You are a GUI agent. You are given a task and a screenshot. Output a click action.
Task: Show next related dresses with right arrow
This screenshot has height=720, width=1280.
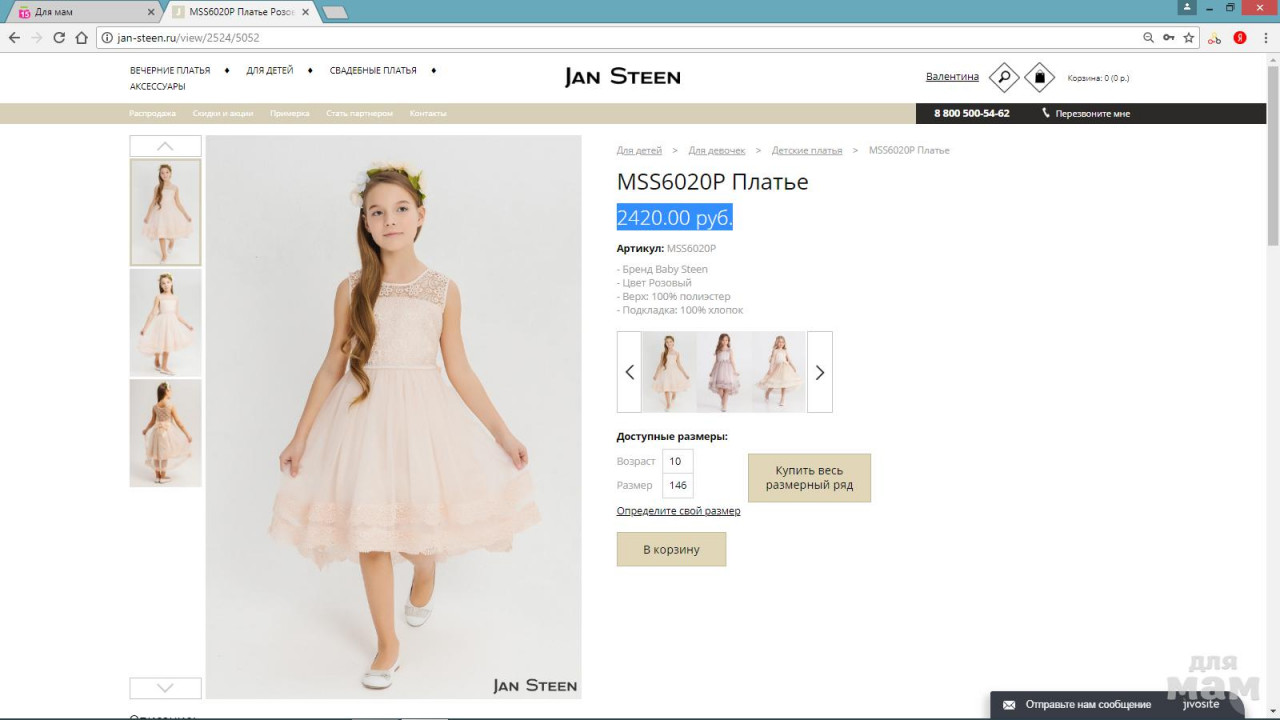point(819,372)
